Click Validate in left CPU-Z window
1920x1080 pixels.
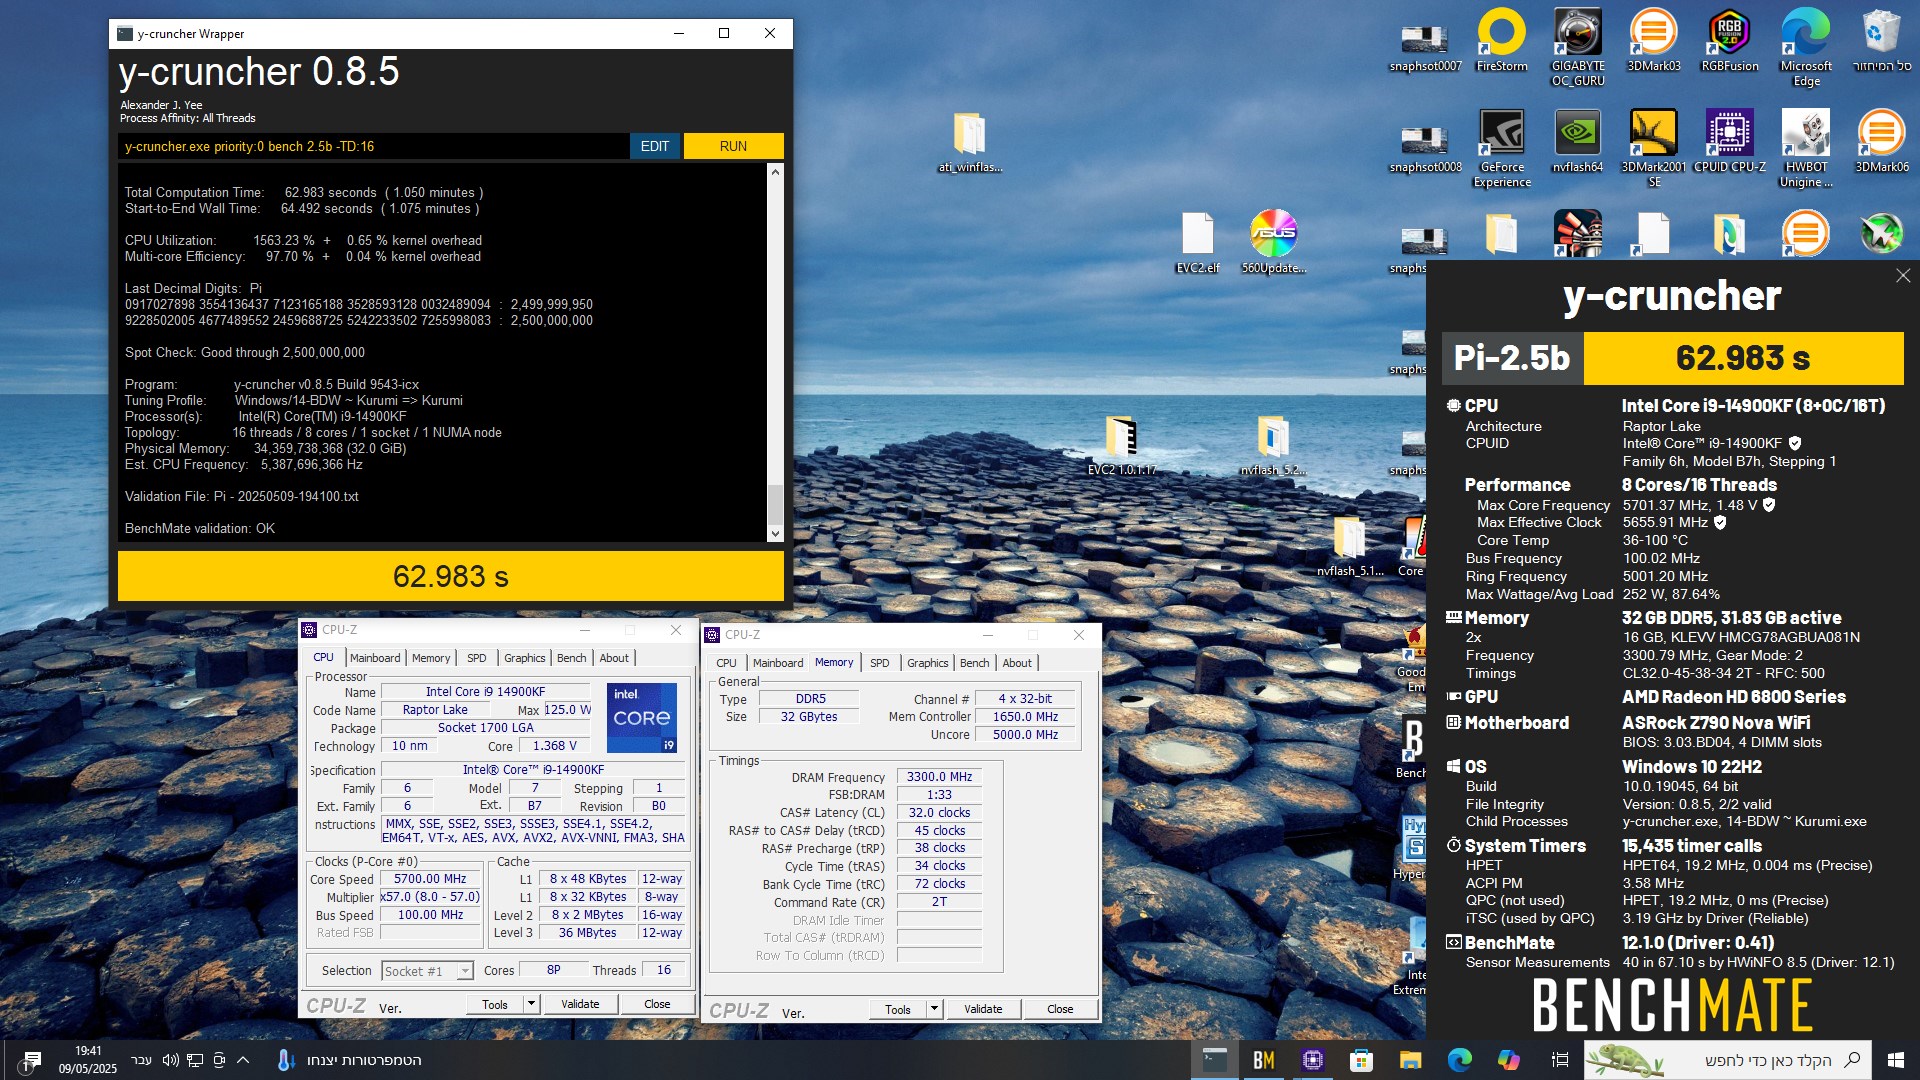580,1004
